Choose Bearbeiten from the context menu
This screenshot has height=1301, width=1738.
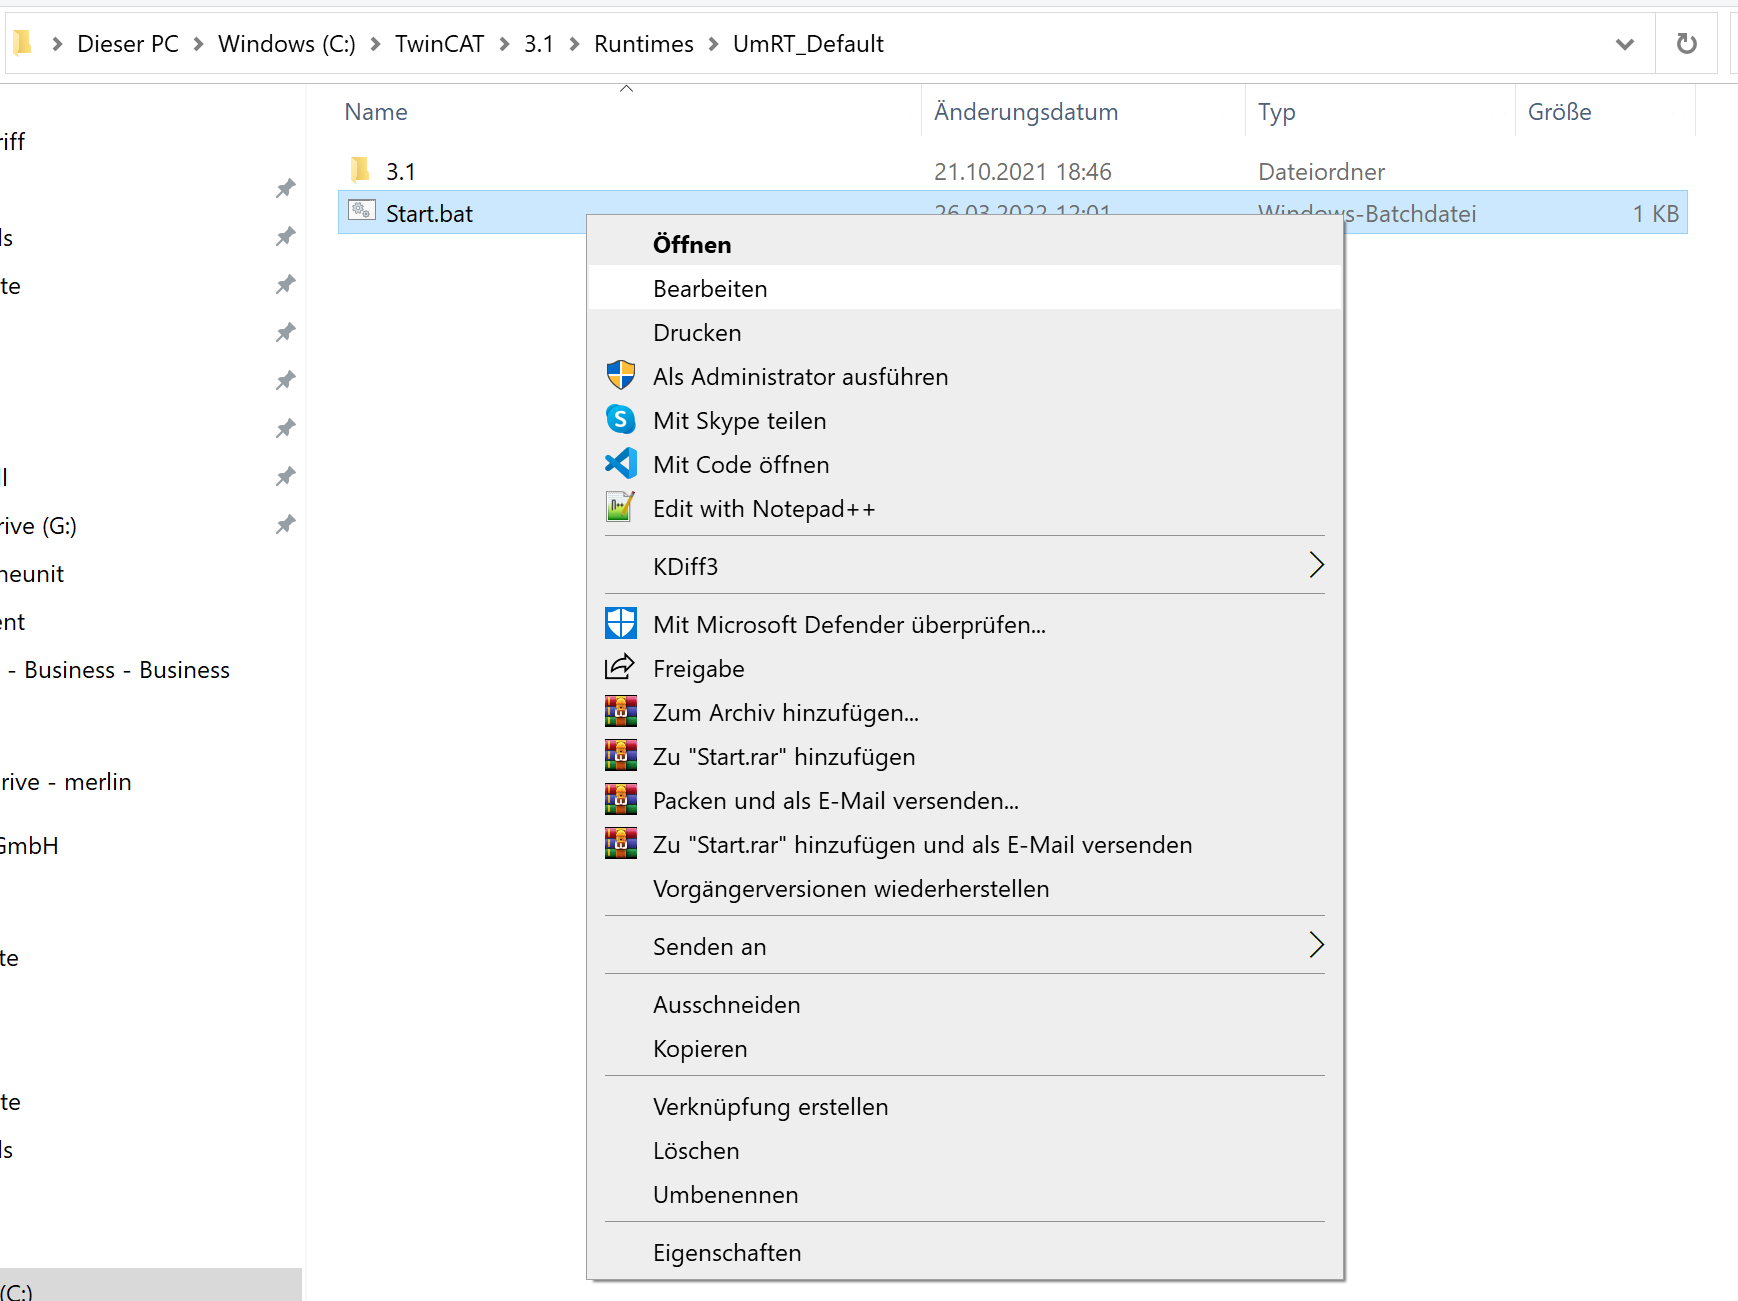965,288
